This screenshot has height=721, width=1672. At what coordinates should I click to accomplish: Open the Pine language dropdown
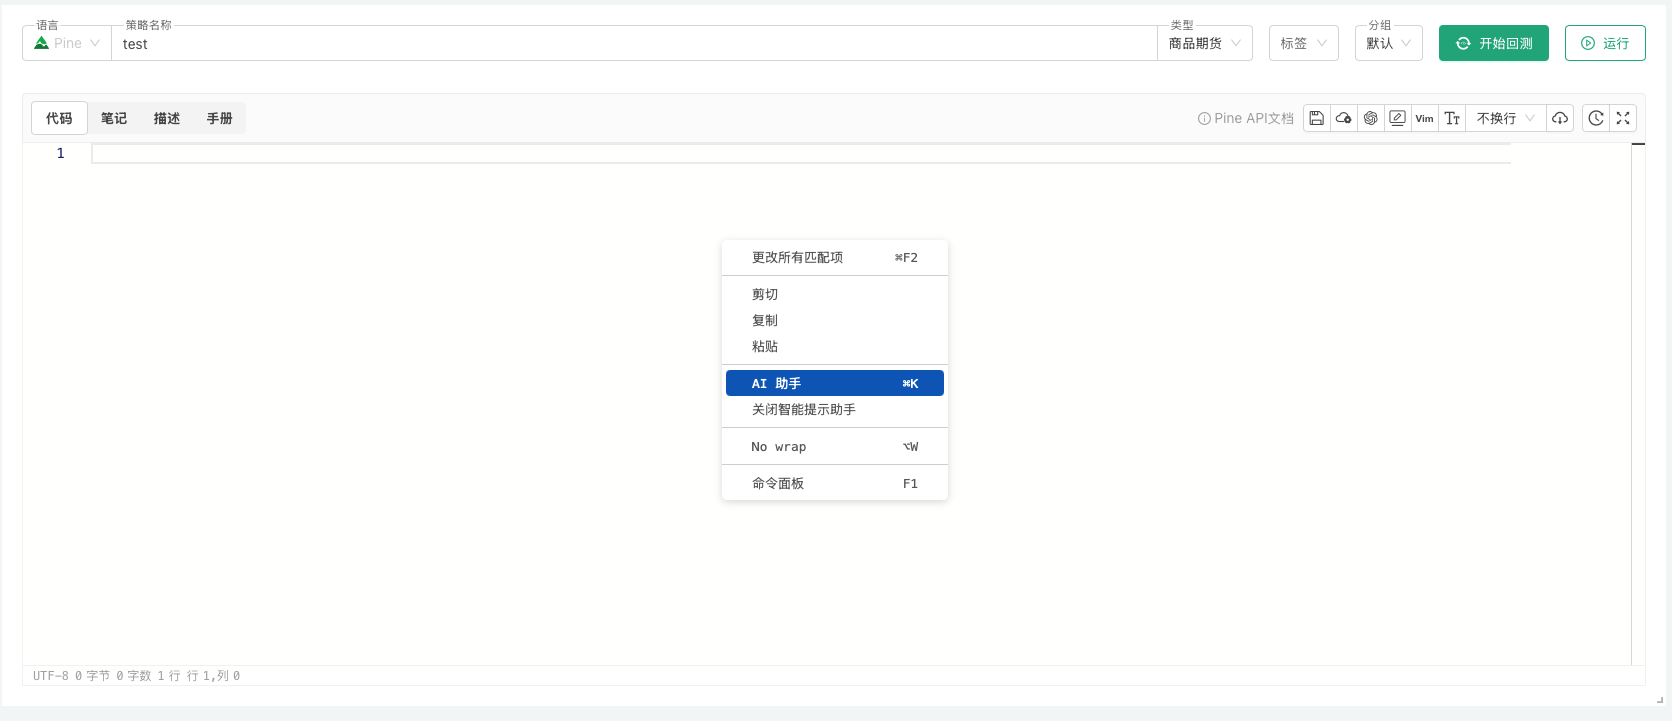coord(67,43)
